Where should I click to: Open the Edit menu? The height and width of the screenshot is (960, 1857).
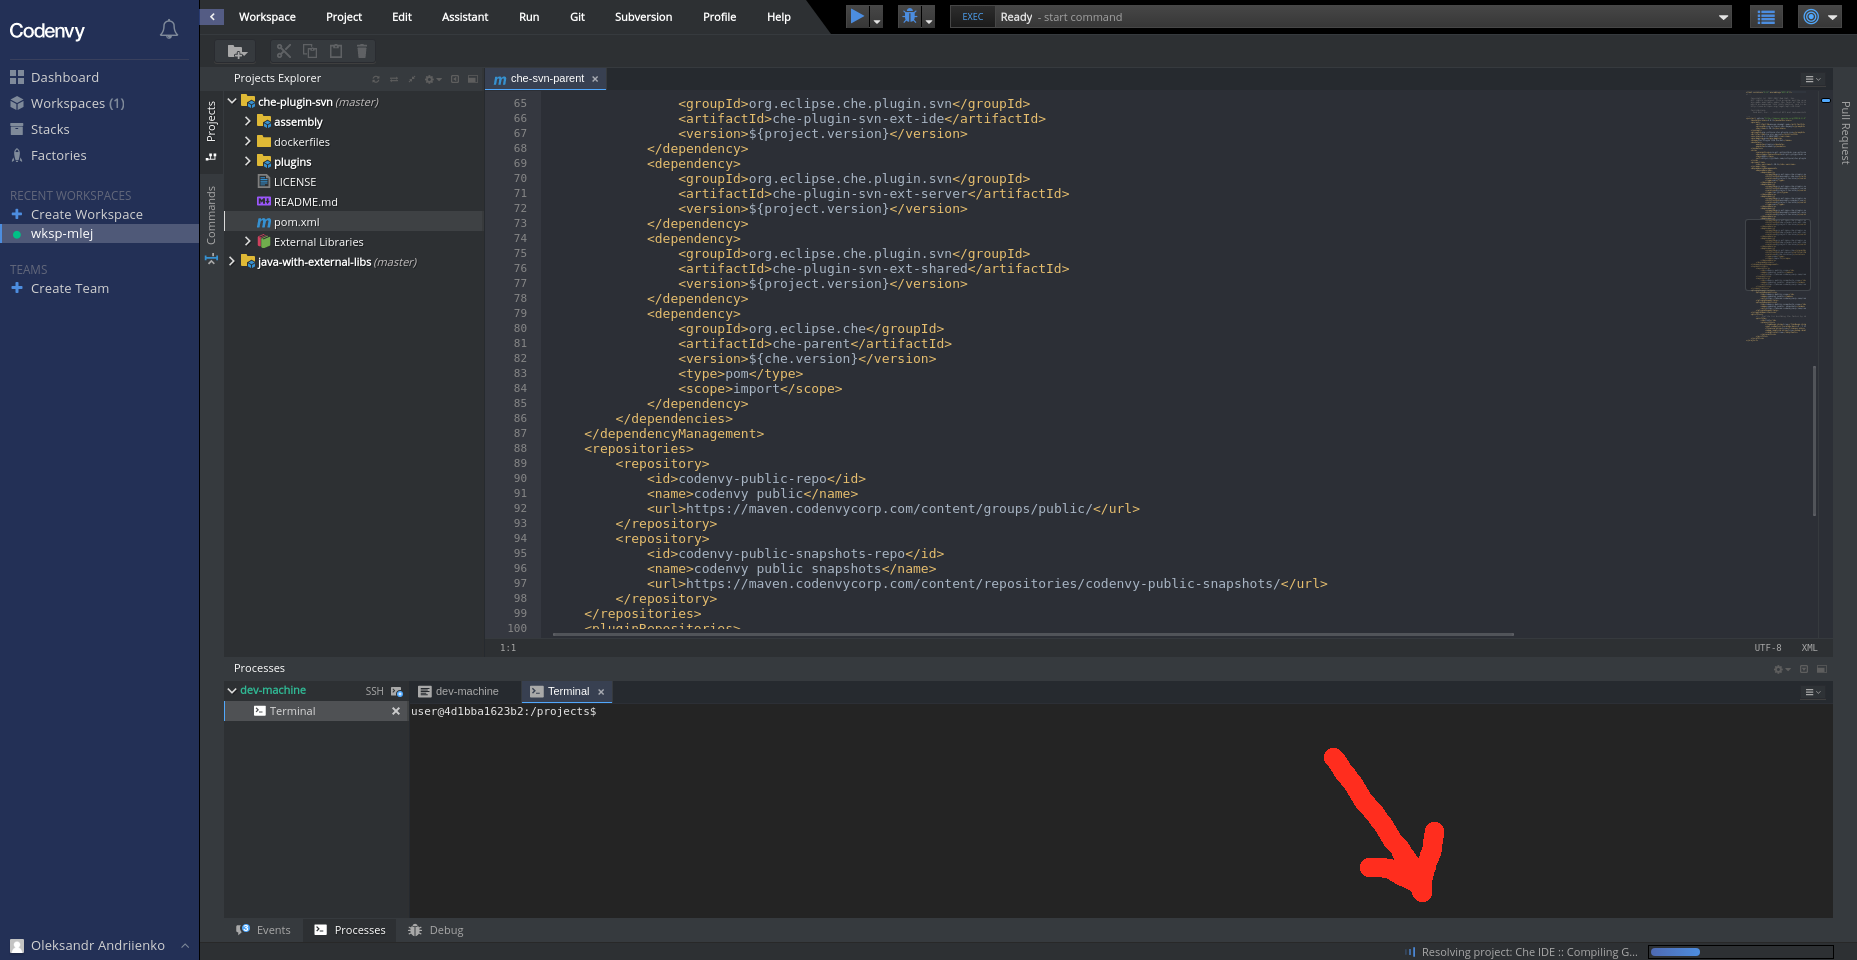pyautogui.click(x=402, y=17)
